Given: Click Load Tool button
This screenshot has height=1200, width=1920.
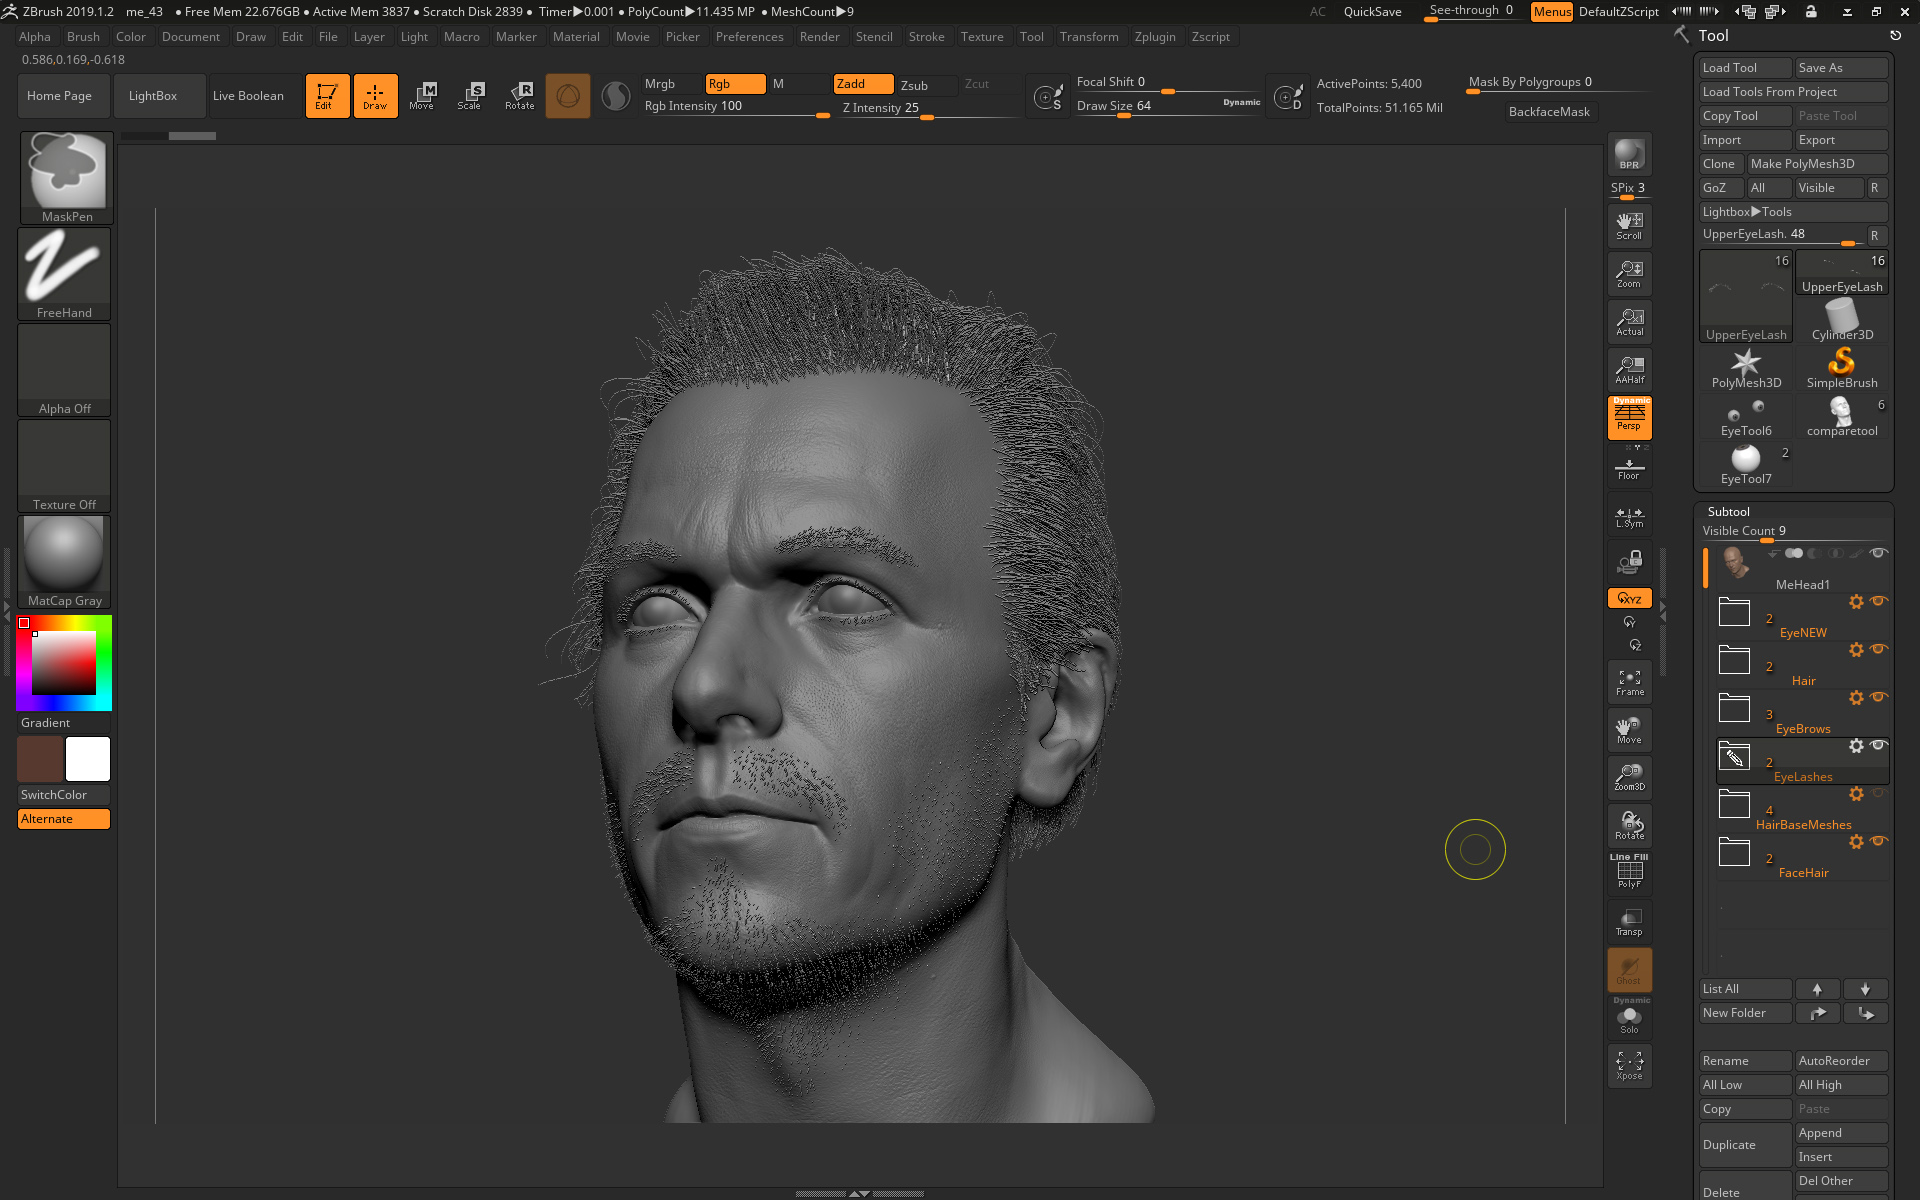Looking at the screenshot, I should (x=1745, y=68).
